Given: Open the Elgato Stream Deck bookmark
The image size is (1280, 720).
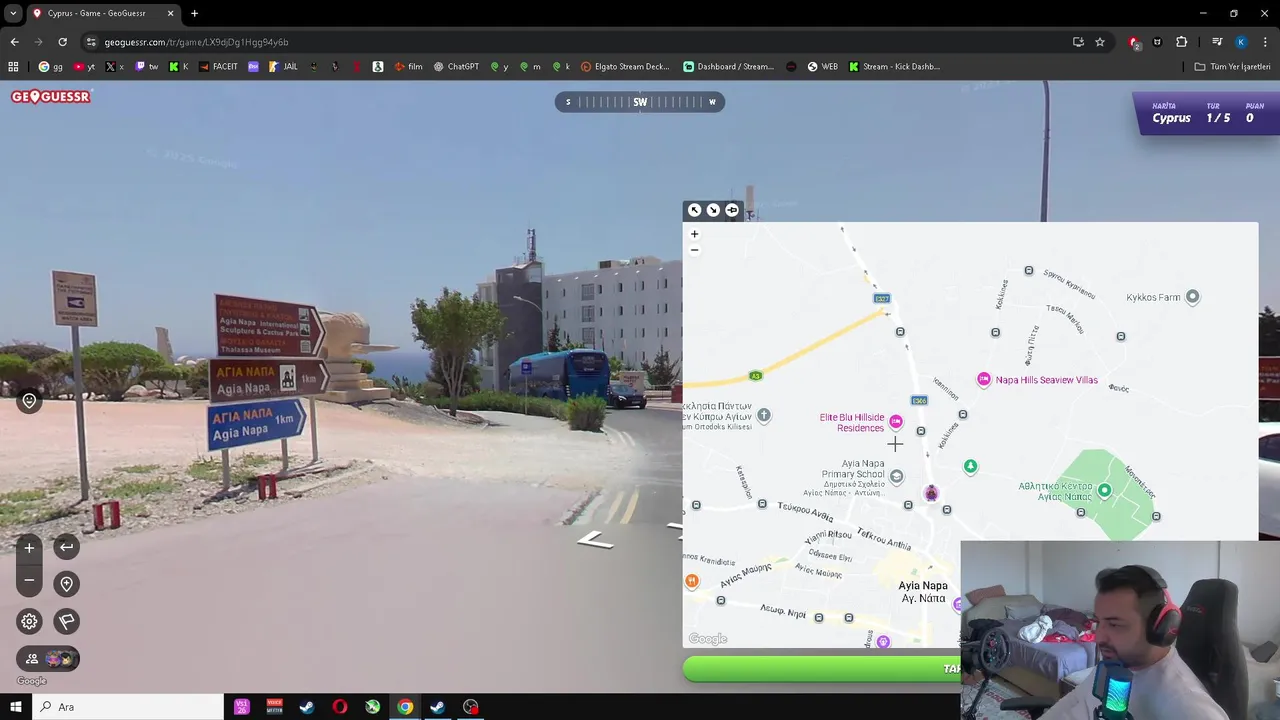Looking at the screenshot, I should pyautogui.click(x=625, y=67).
